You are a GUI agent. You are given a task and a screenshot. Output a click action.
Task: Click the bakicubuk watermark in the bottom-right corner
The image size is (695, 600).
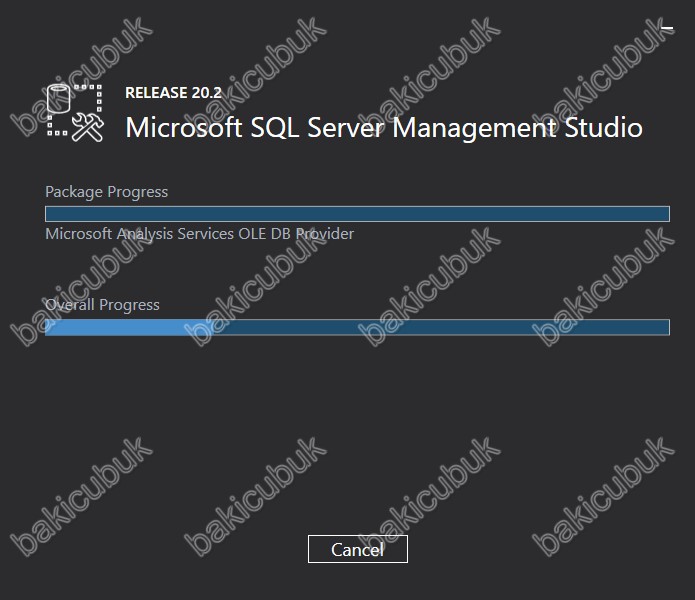coord(603,496)
